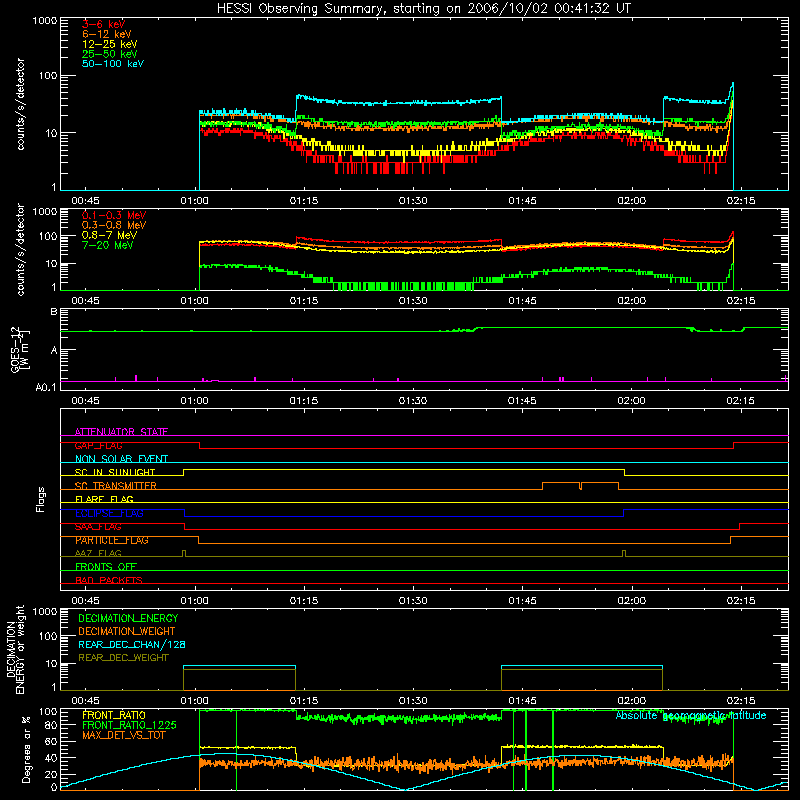Viewport: 800px width, 800px height.
Task: Click the 0.8-7 MeV legend label
Action: click(x=109, y=235)
